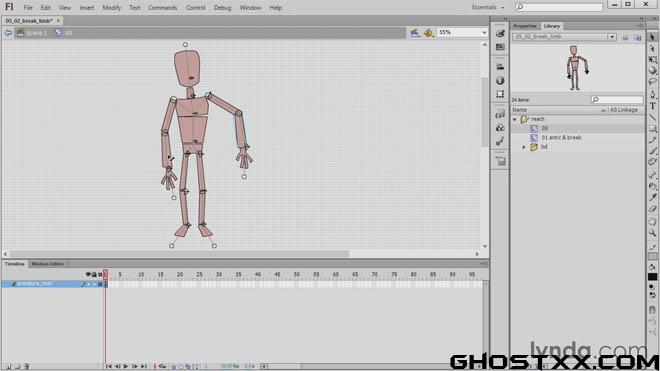Click the Play button in timeline controls

point(126,366)
